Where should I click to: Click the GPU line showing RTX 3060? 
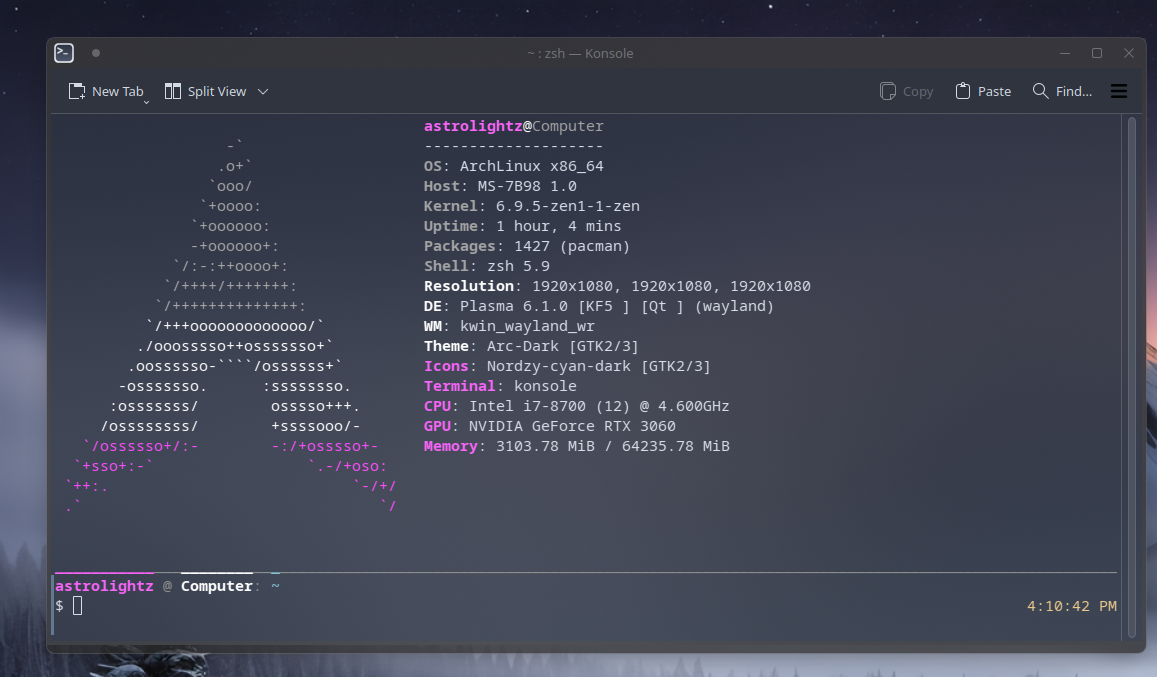[550, 426]
